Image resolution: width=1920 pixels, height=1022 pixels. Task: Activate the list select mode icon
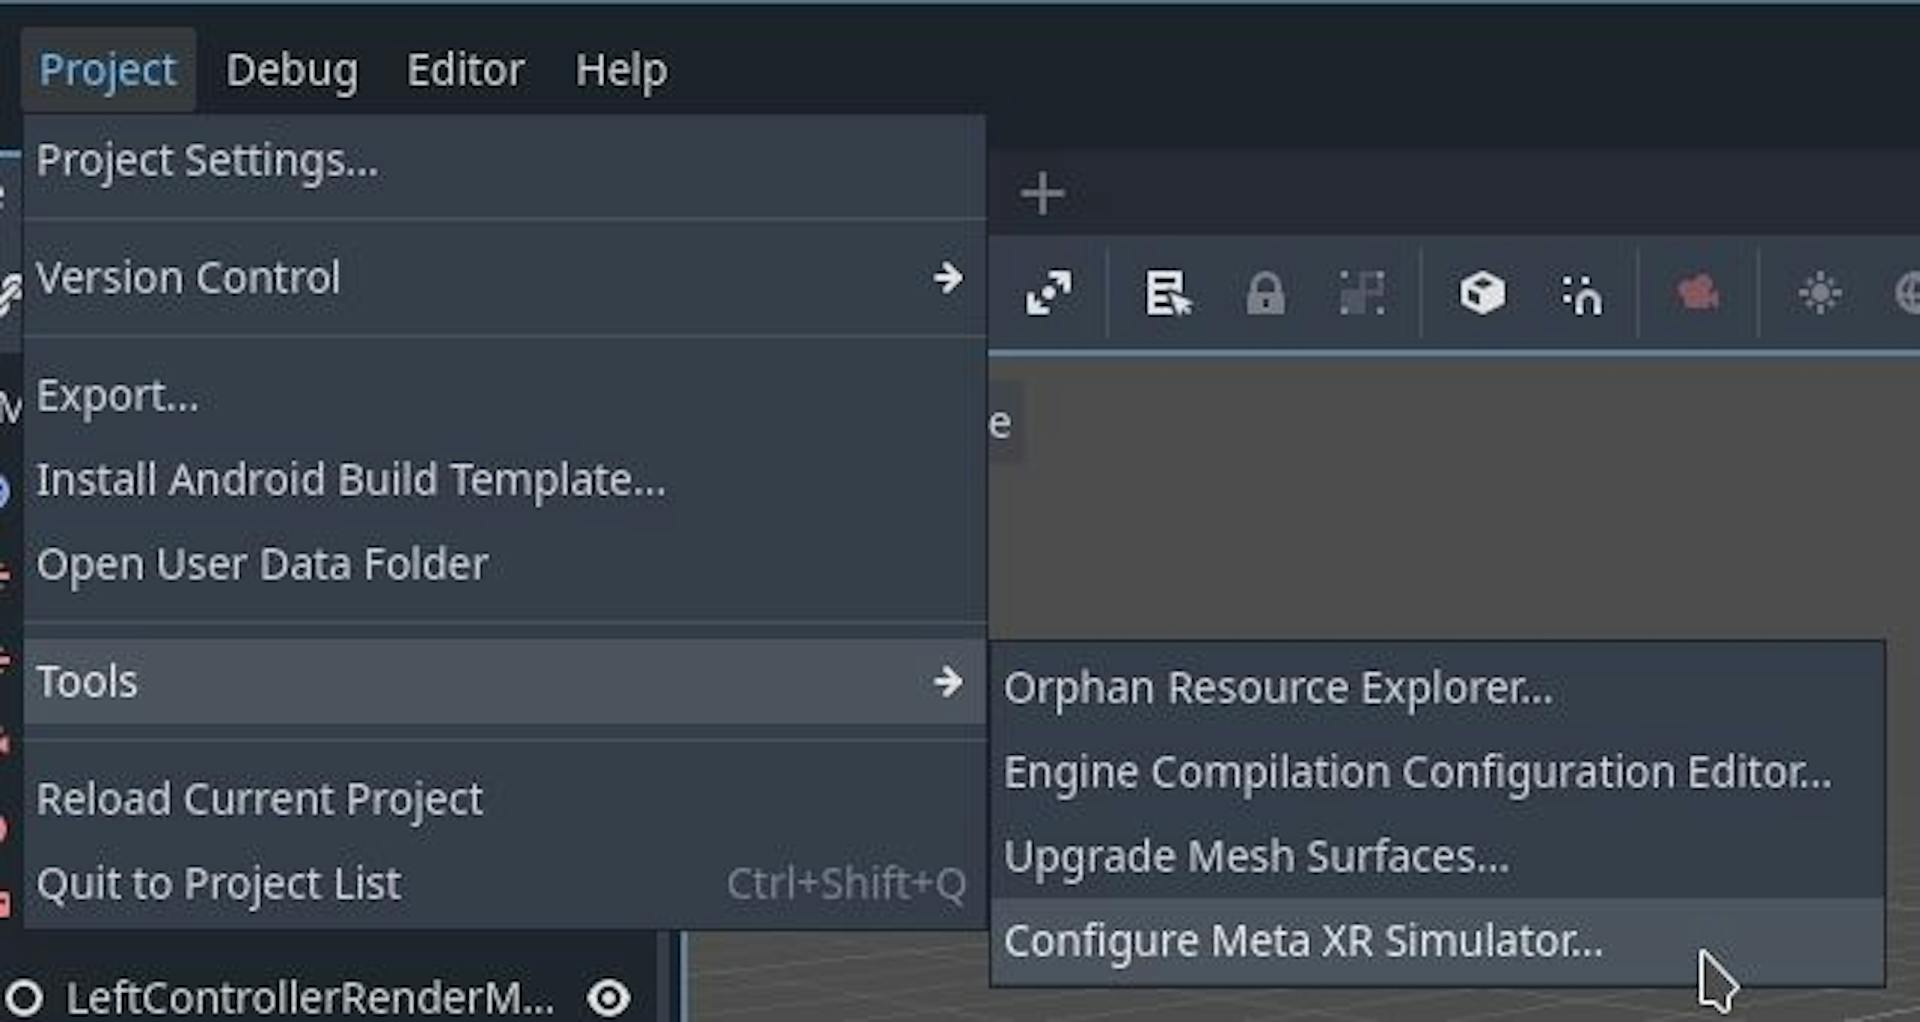click(1167, 294)
